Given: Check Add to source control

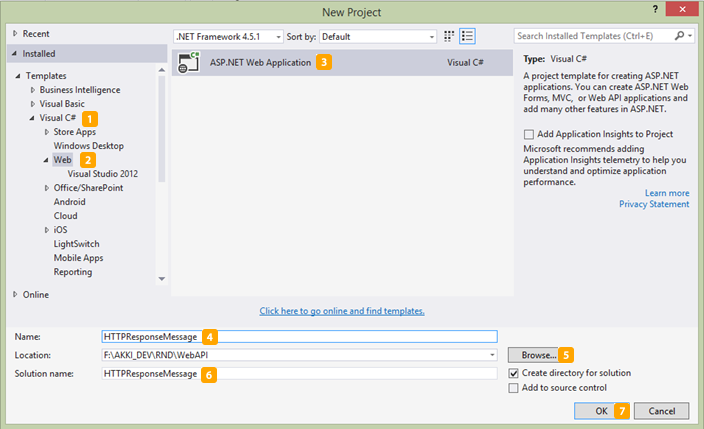Looking at the screenshot, I should coord(514,388).
